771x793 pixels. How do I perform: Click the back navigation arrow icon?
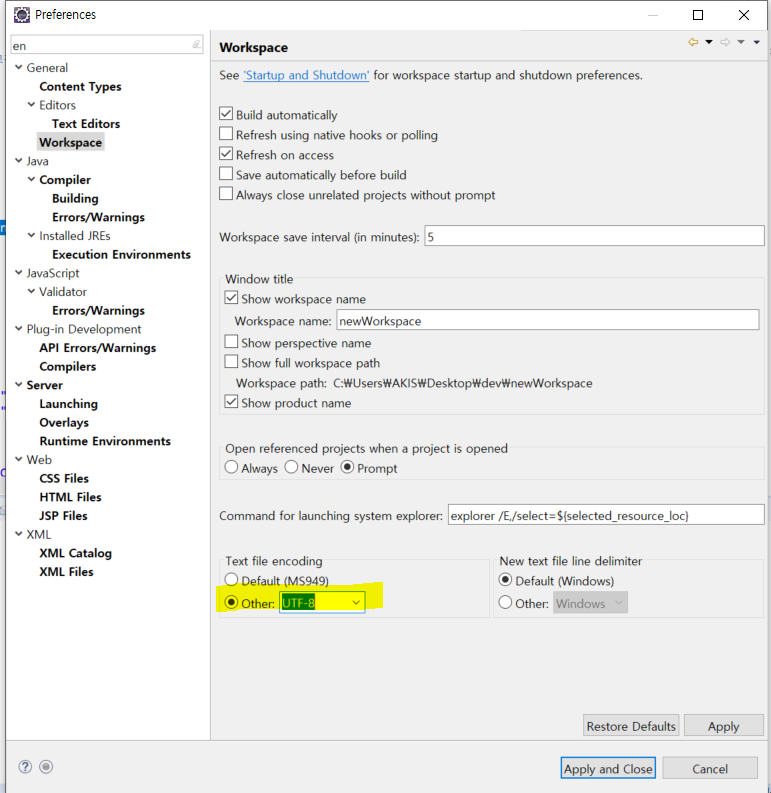click(x=693, y=42)
